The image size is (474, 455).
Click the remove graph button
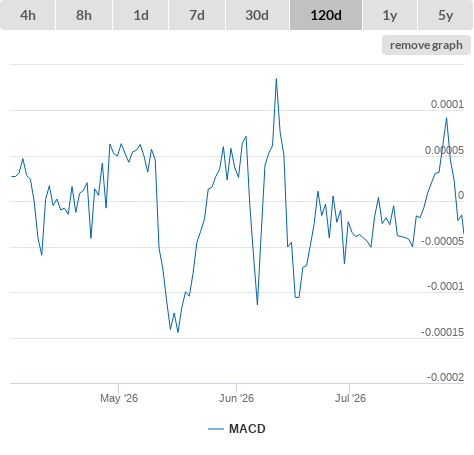426,45
